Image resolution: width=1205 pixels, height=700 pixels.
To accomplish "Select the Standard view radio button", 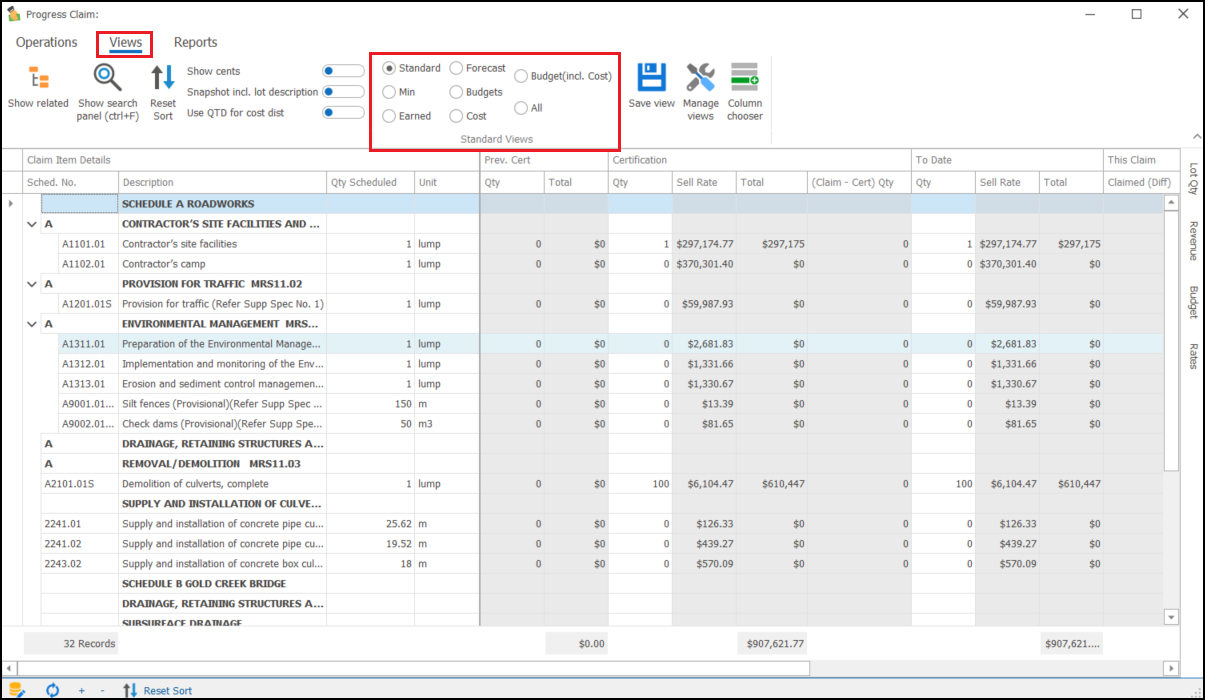I will [x=389, y=68].
